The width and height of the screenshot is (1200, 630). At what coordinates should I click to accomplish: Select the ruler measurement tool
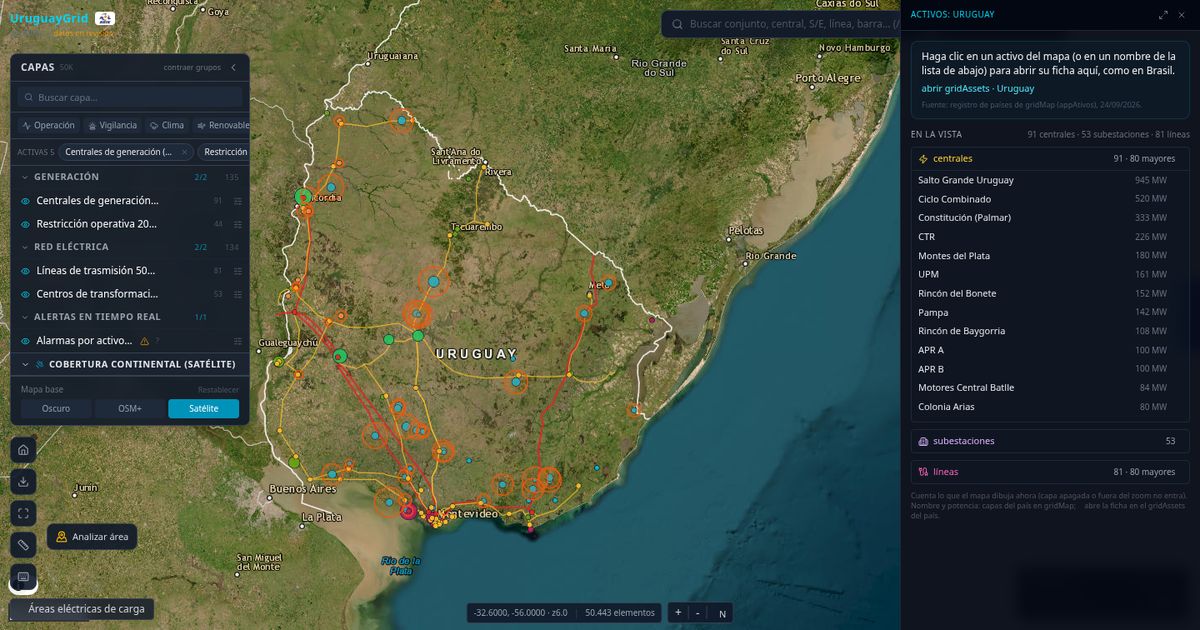pos(23,545)
